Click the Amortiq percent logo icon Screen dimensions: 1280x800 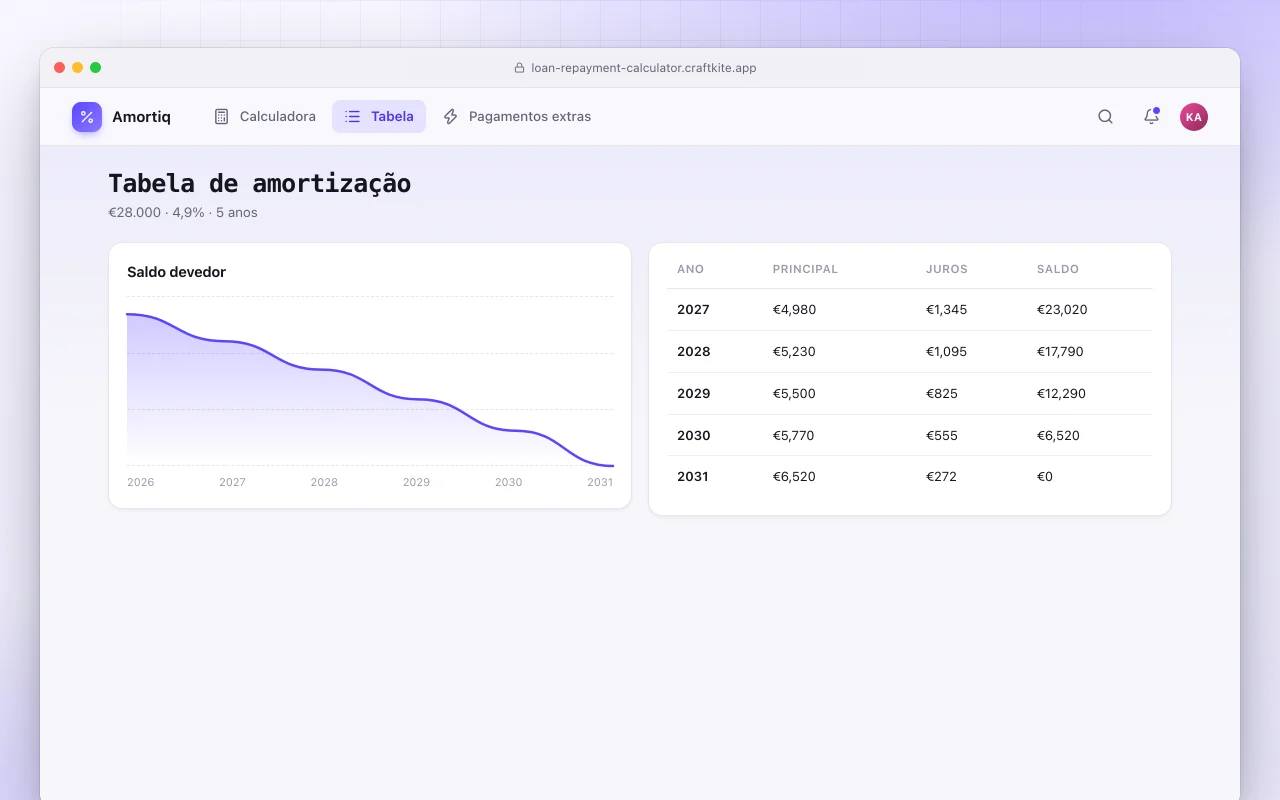[87, 117]
